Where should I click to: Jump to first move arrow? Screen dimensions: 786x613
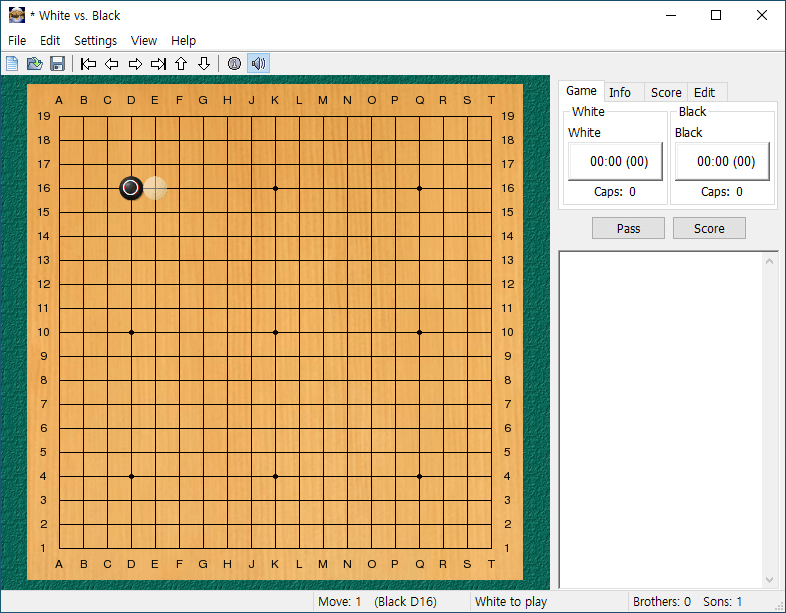tap(88, 64)
